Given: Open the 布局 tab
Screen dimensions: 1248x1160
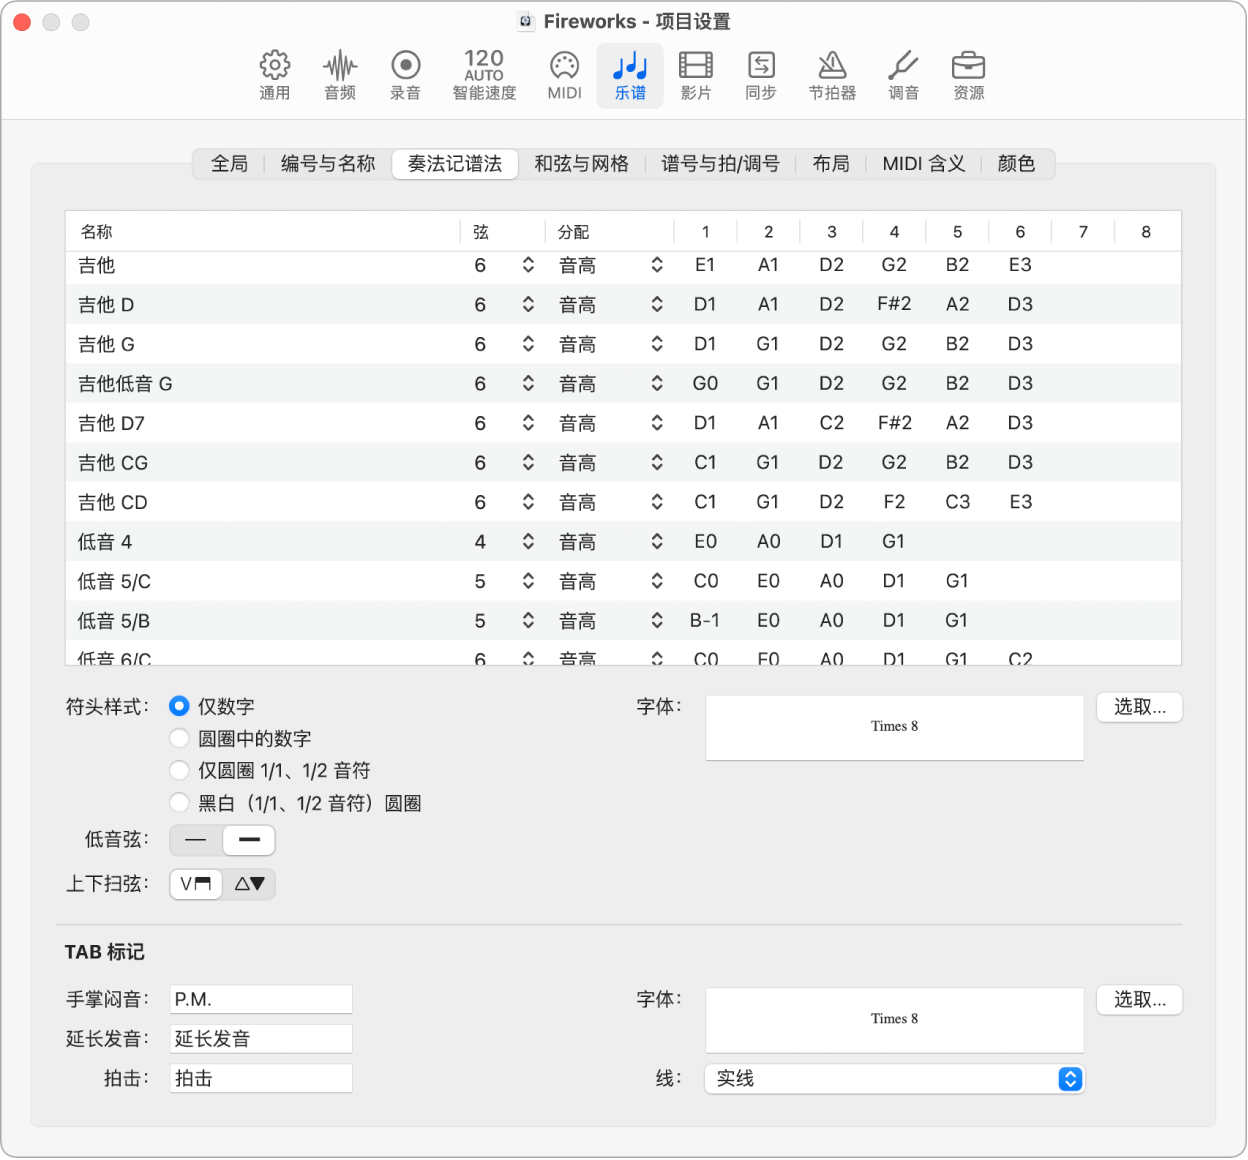Looking at the screenshot, I should pyautogui.click(x=830, y=164).
